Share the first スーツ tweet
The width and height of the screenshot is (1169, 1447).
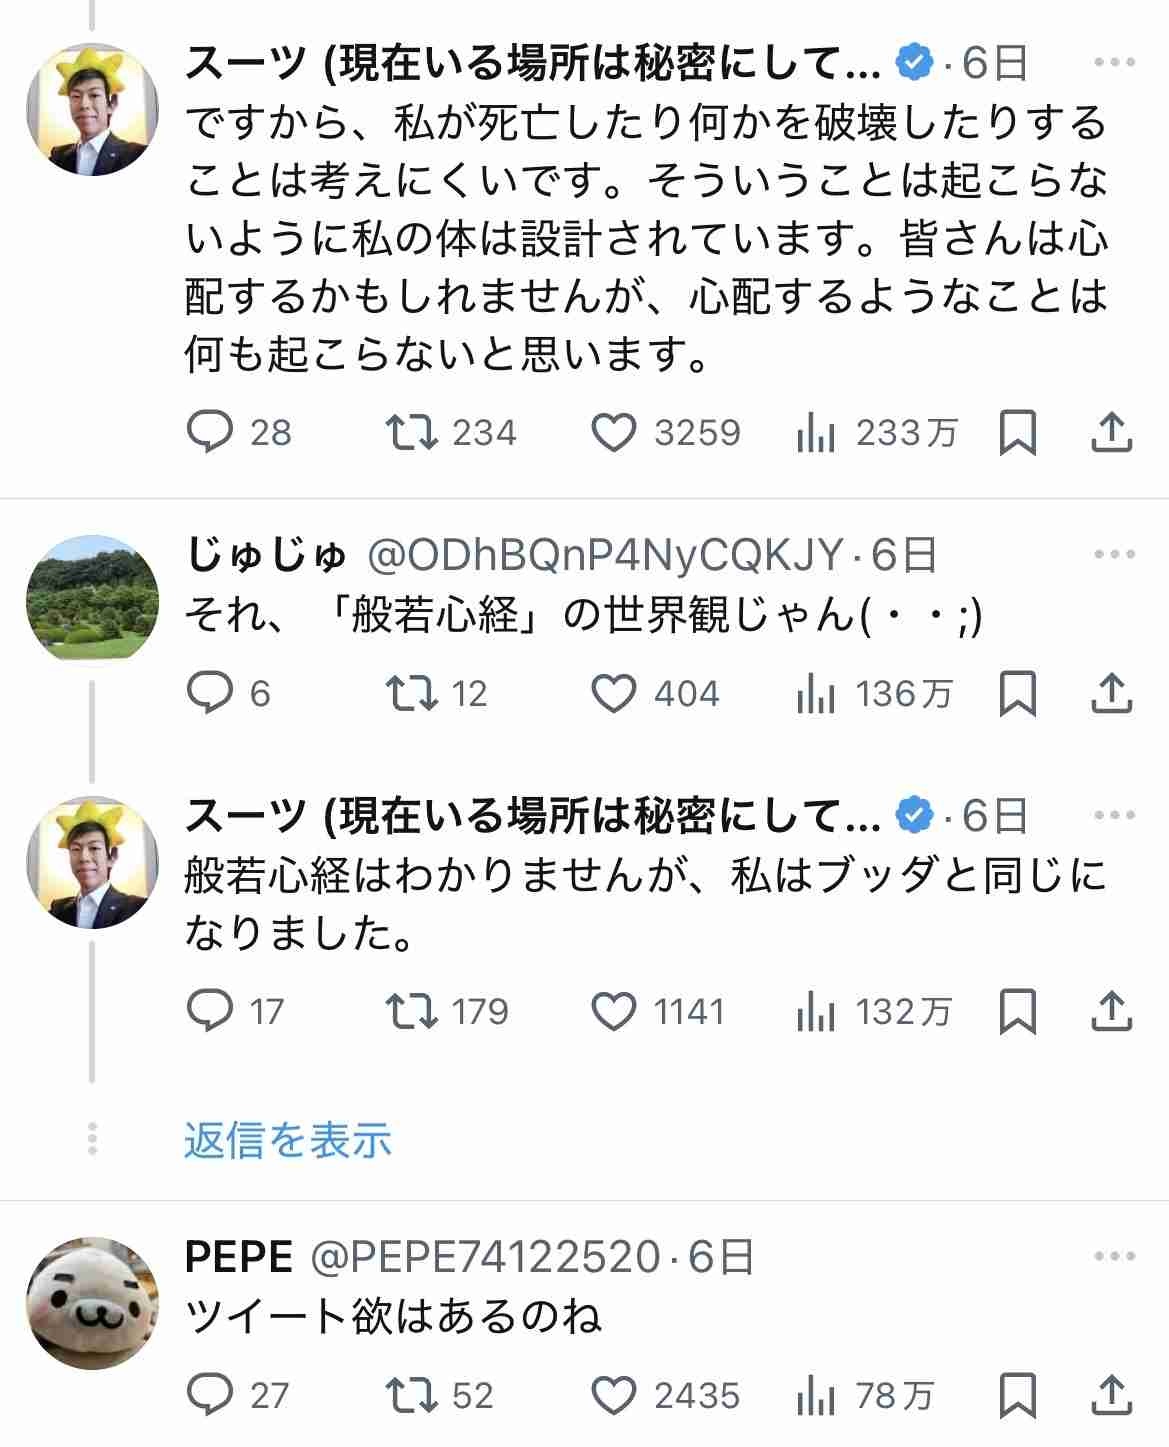1111,433
